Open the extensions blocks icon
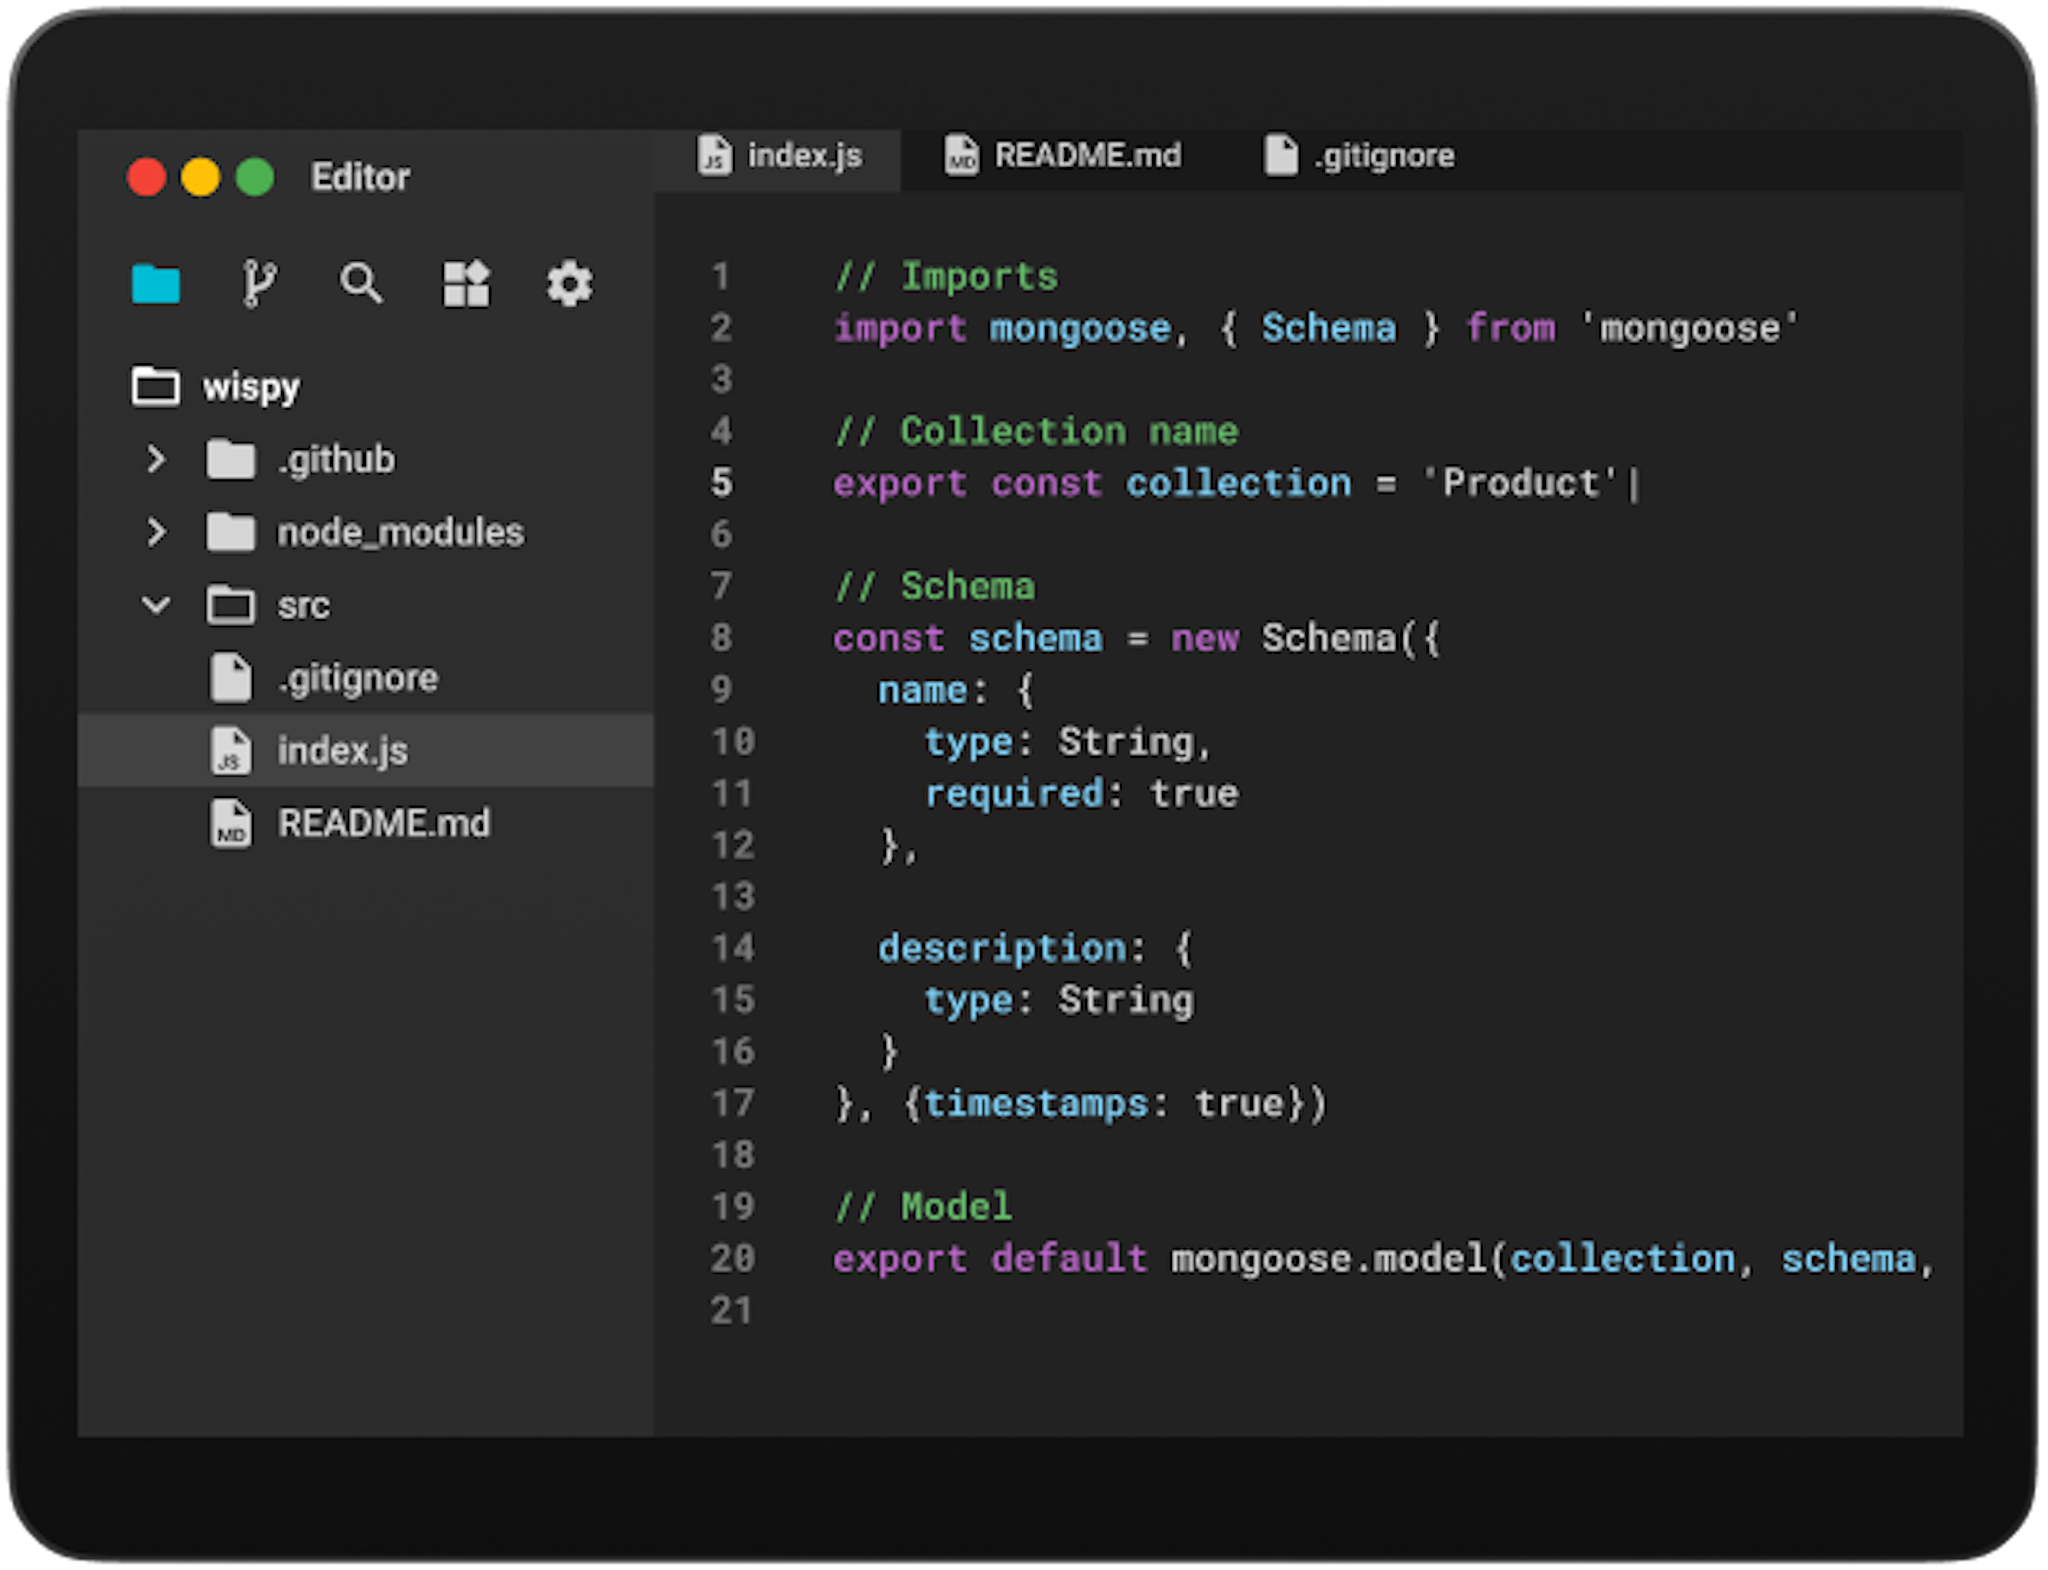Screen dimensions: 2048x1570 pyautogui.click(x=466, y=283)
